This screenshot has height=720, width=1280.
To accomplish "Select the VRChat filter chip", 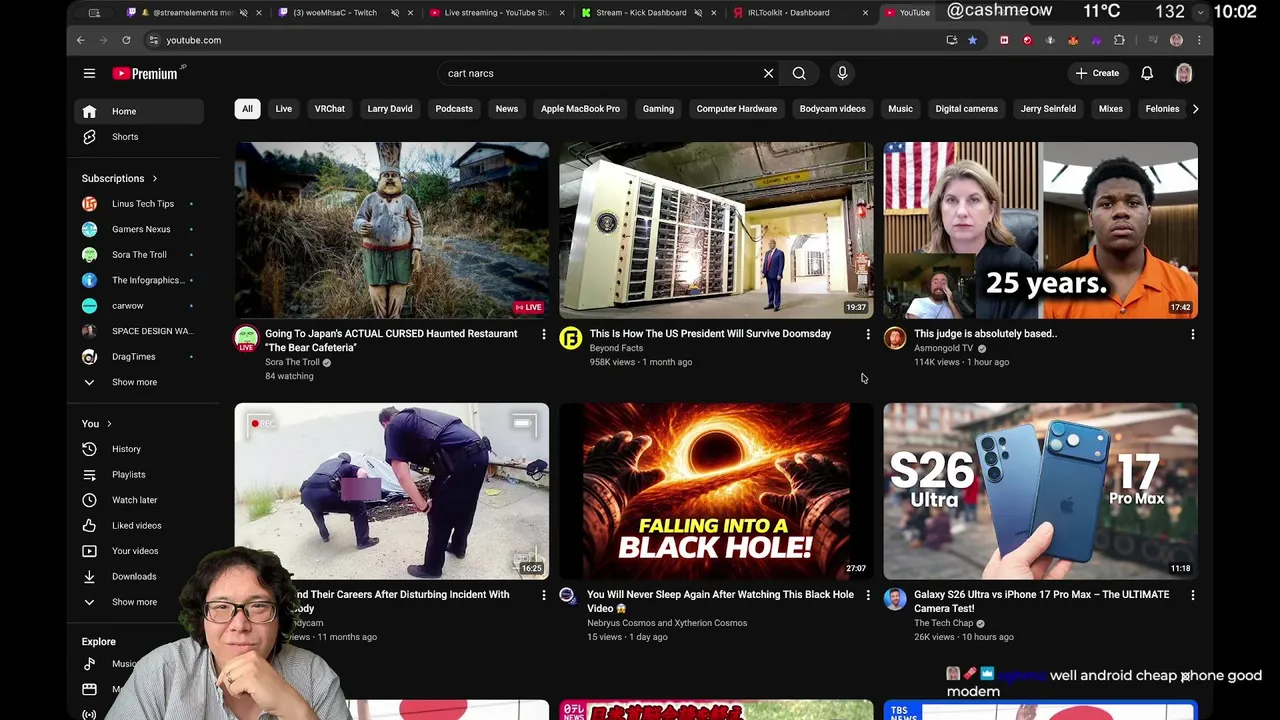I will click(330, 109).
